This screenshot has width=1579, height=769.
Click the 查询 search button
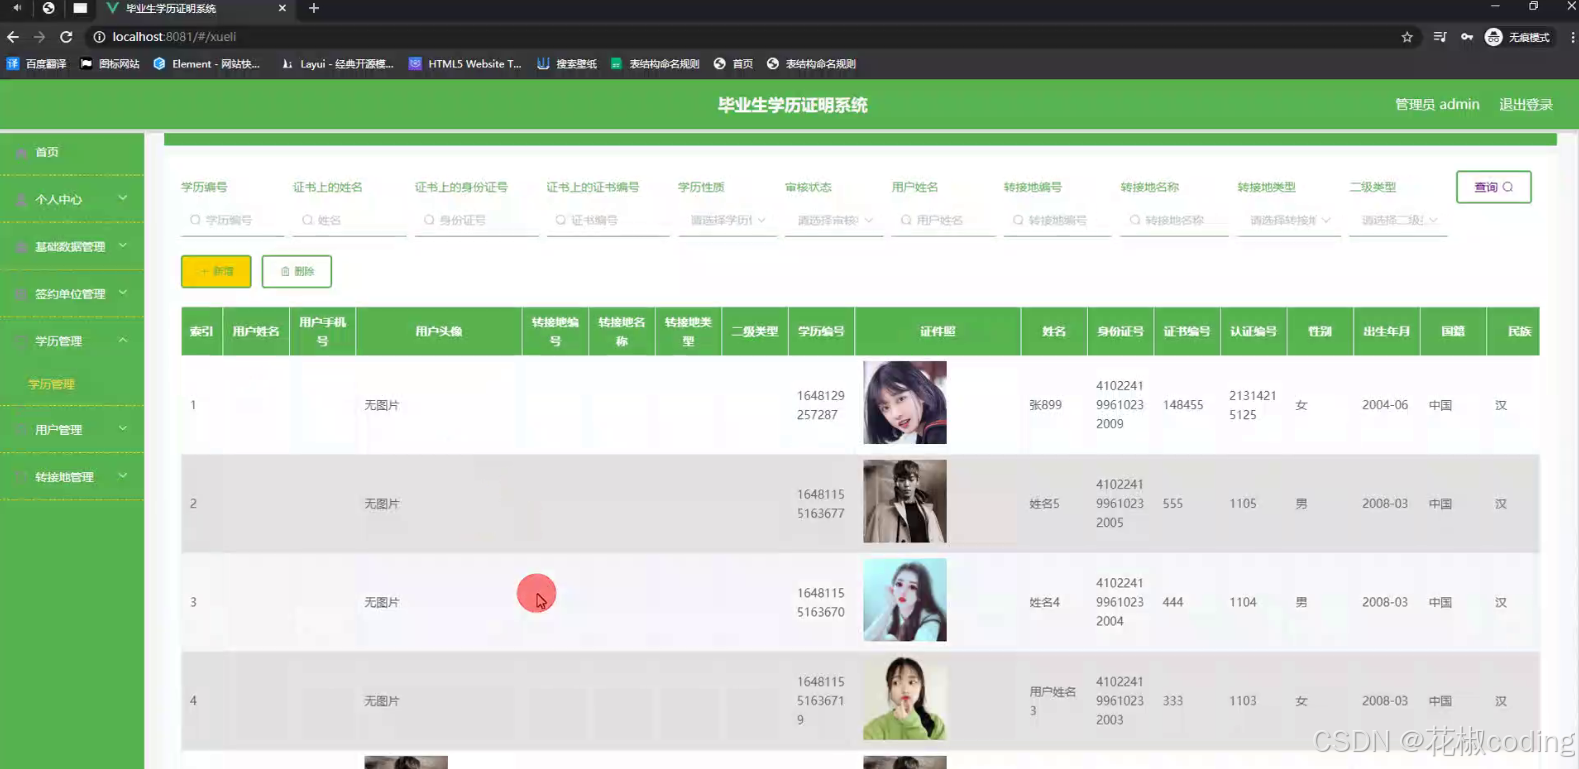(1494, 187)
